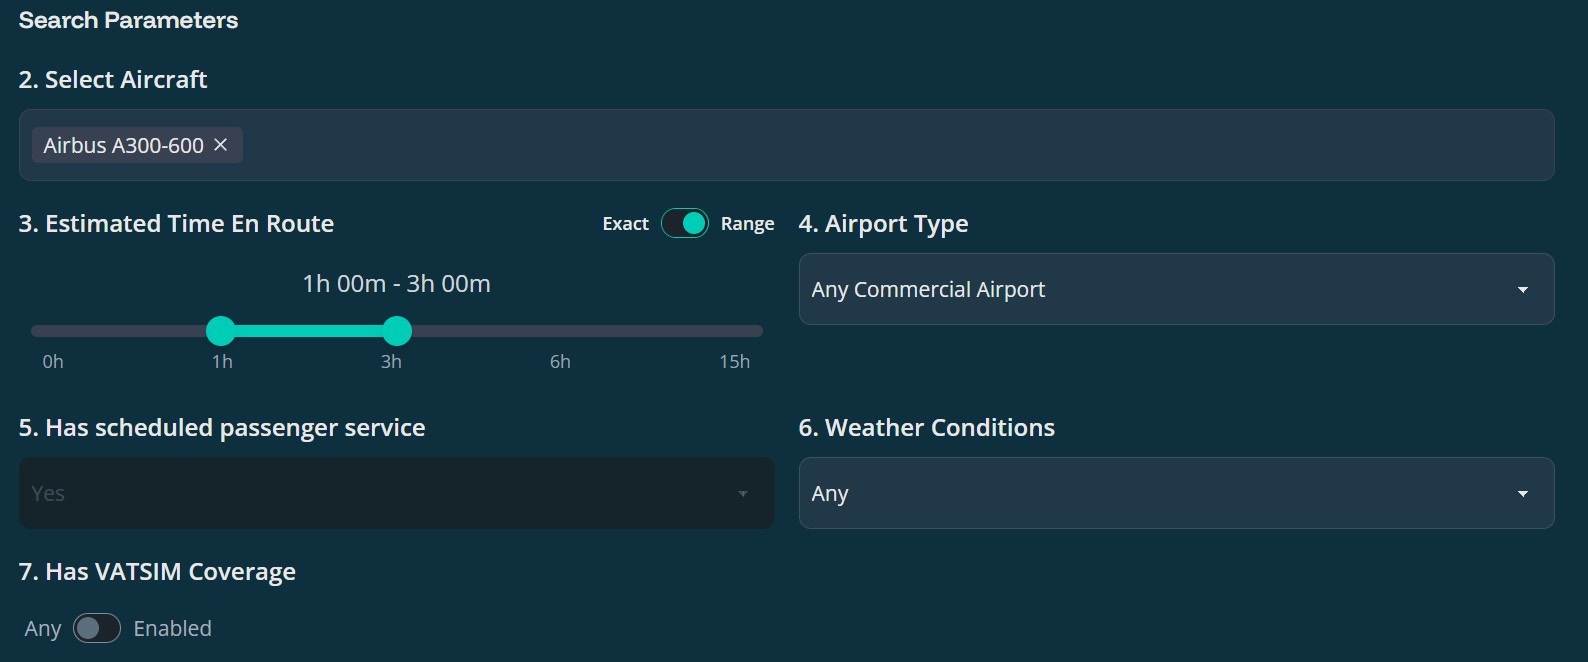Click the upper 3h slider handle
Screen dimensions: 1588x662
[x=397, y=331]
